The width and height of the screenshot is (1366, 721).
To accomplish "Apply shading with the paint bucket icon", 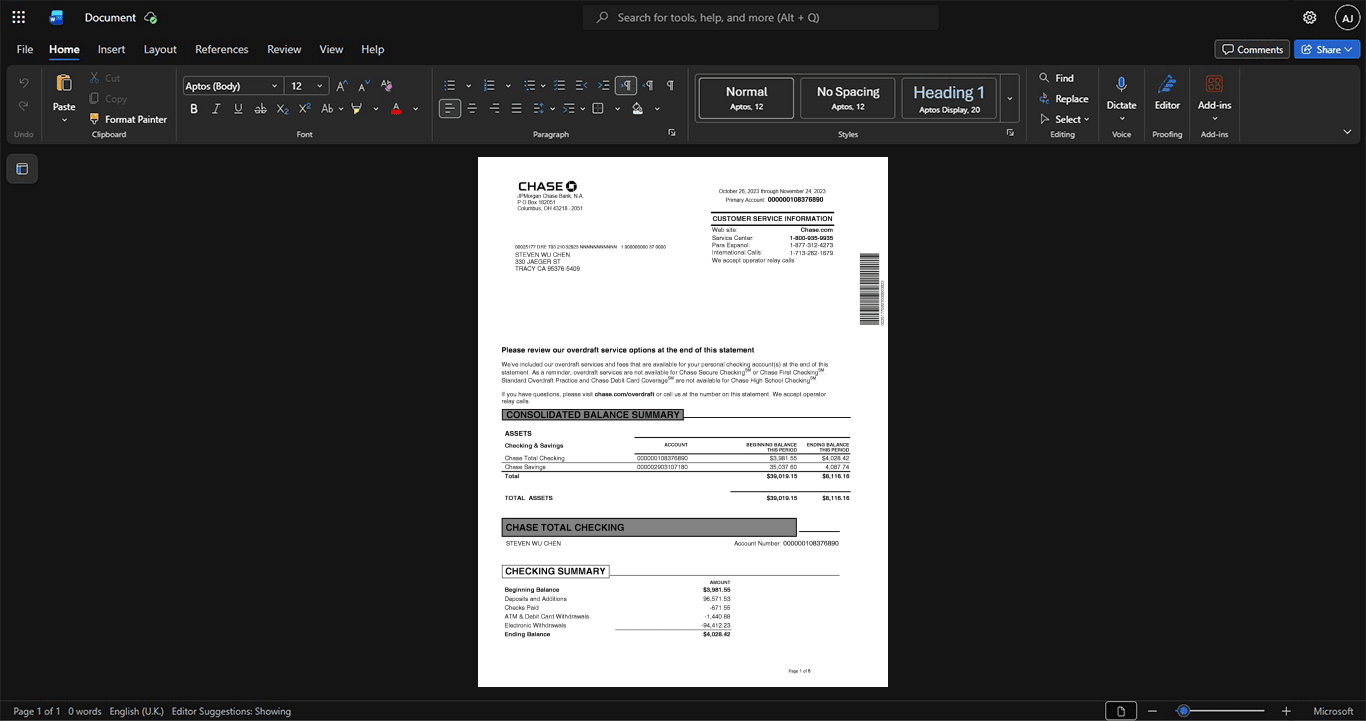I will coord(637,108).
